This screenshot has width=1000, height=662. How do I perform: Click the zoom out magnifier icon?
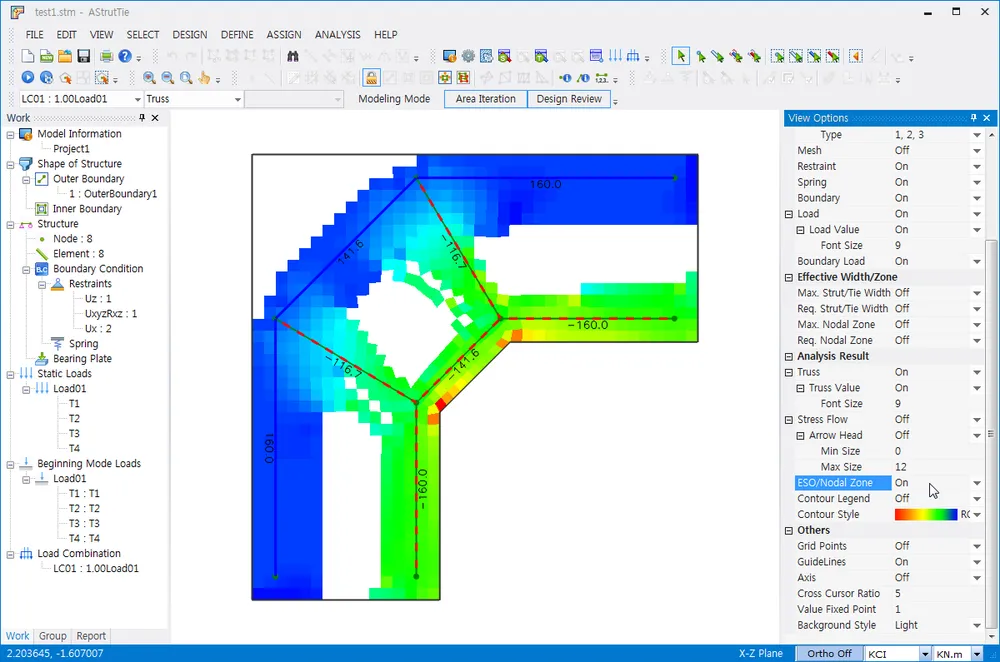coord(168,78)
